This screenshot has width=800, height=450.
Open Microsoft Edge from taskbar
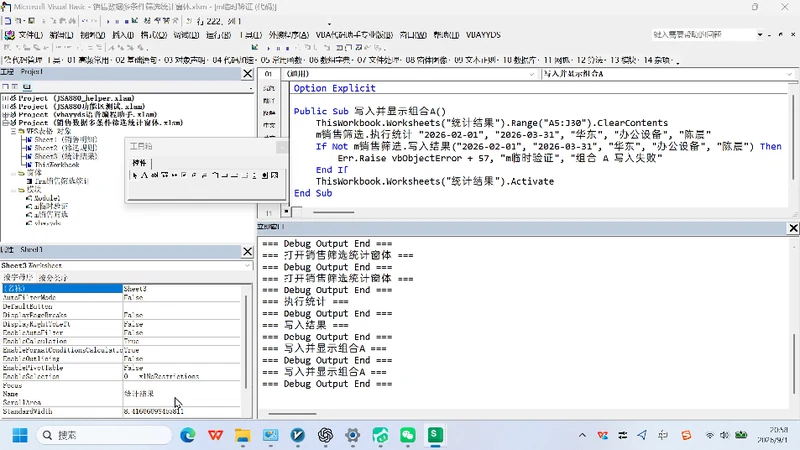click(x=188, y=435)
